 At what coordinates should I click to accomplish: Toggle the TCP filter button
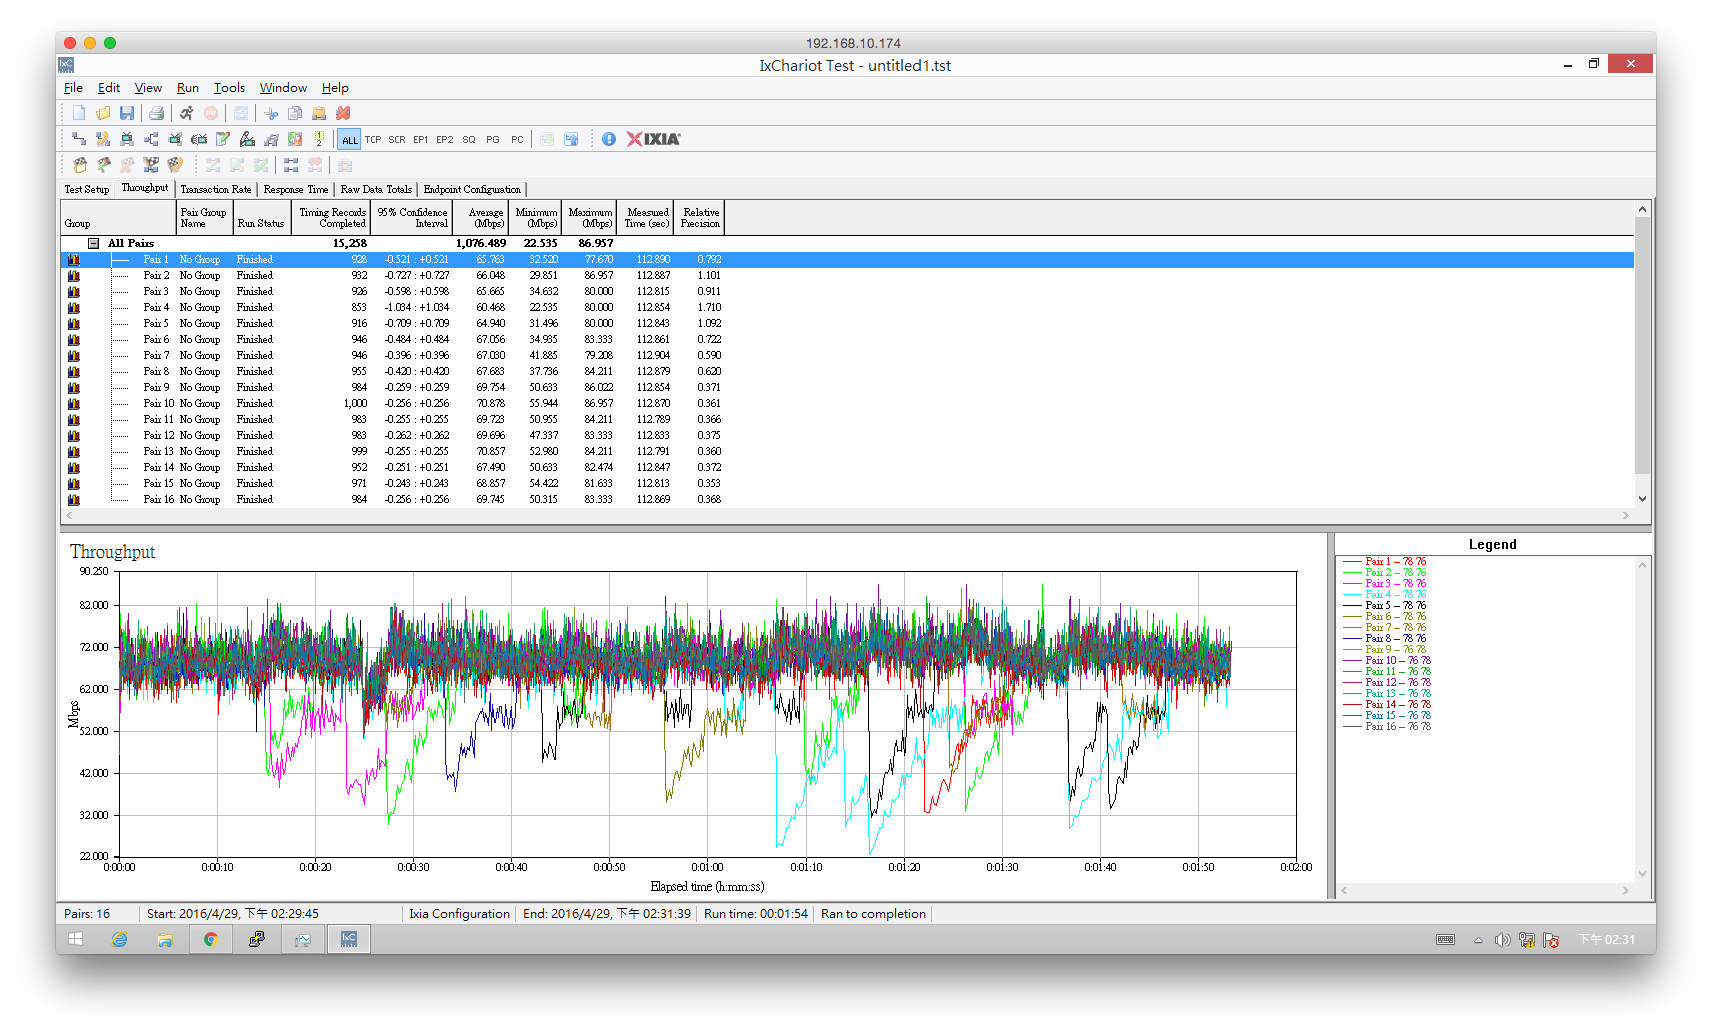pyautogui.click(x=373, y=139)
